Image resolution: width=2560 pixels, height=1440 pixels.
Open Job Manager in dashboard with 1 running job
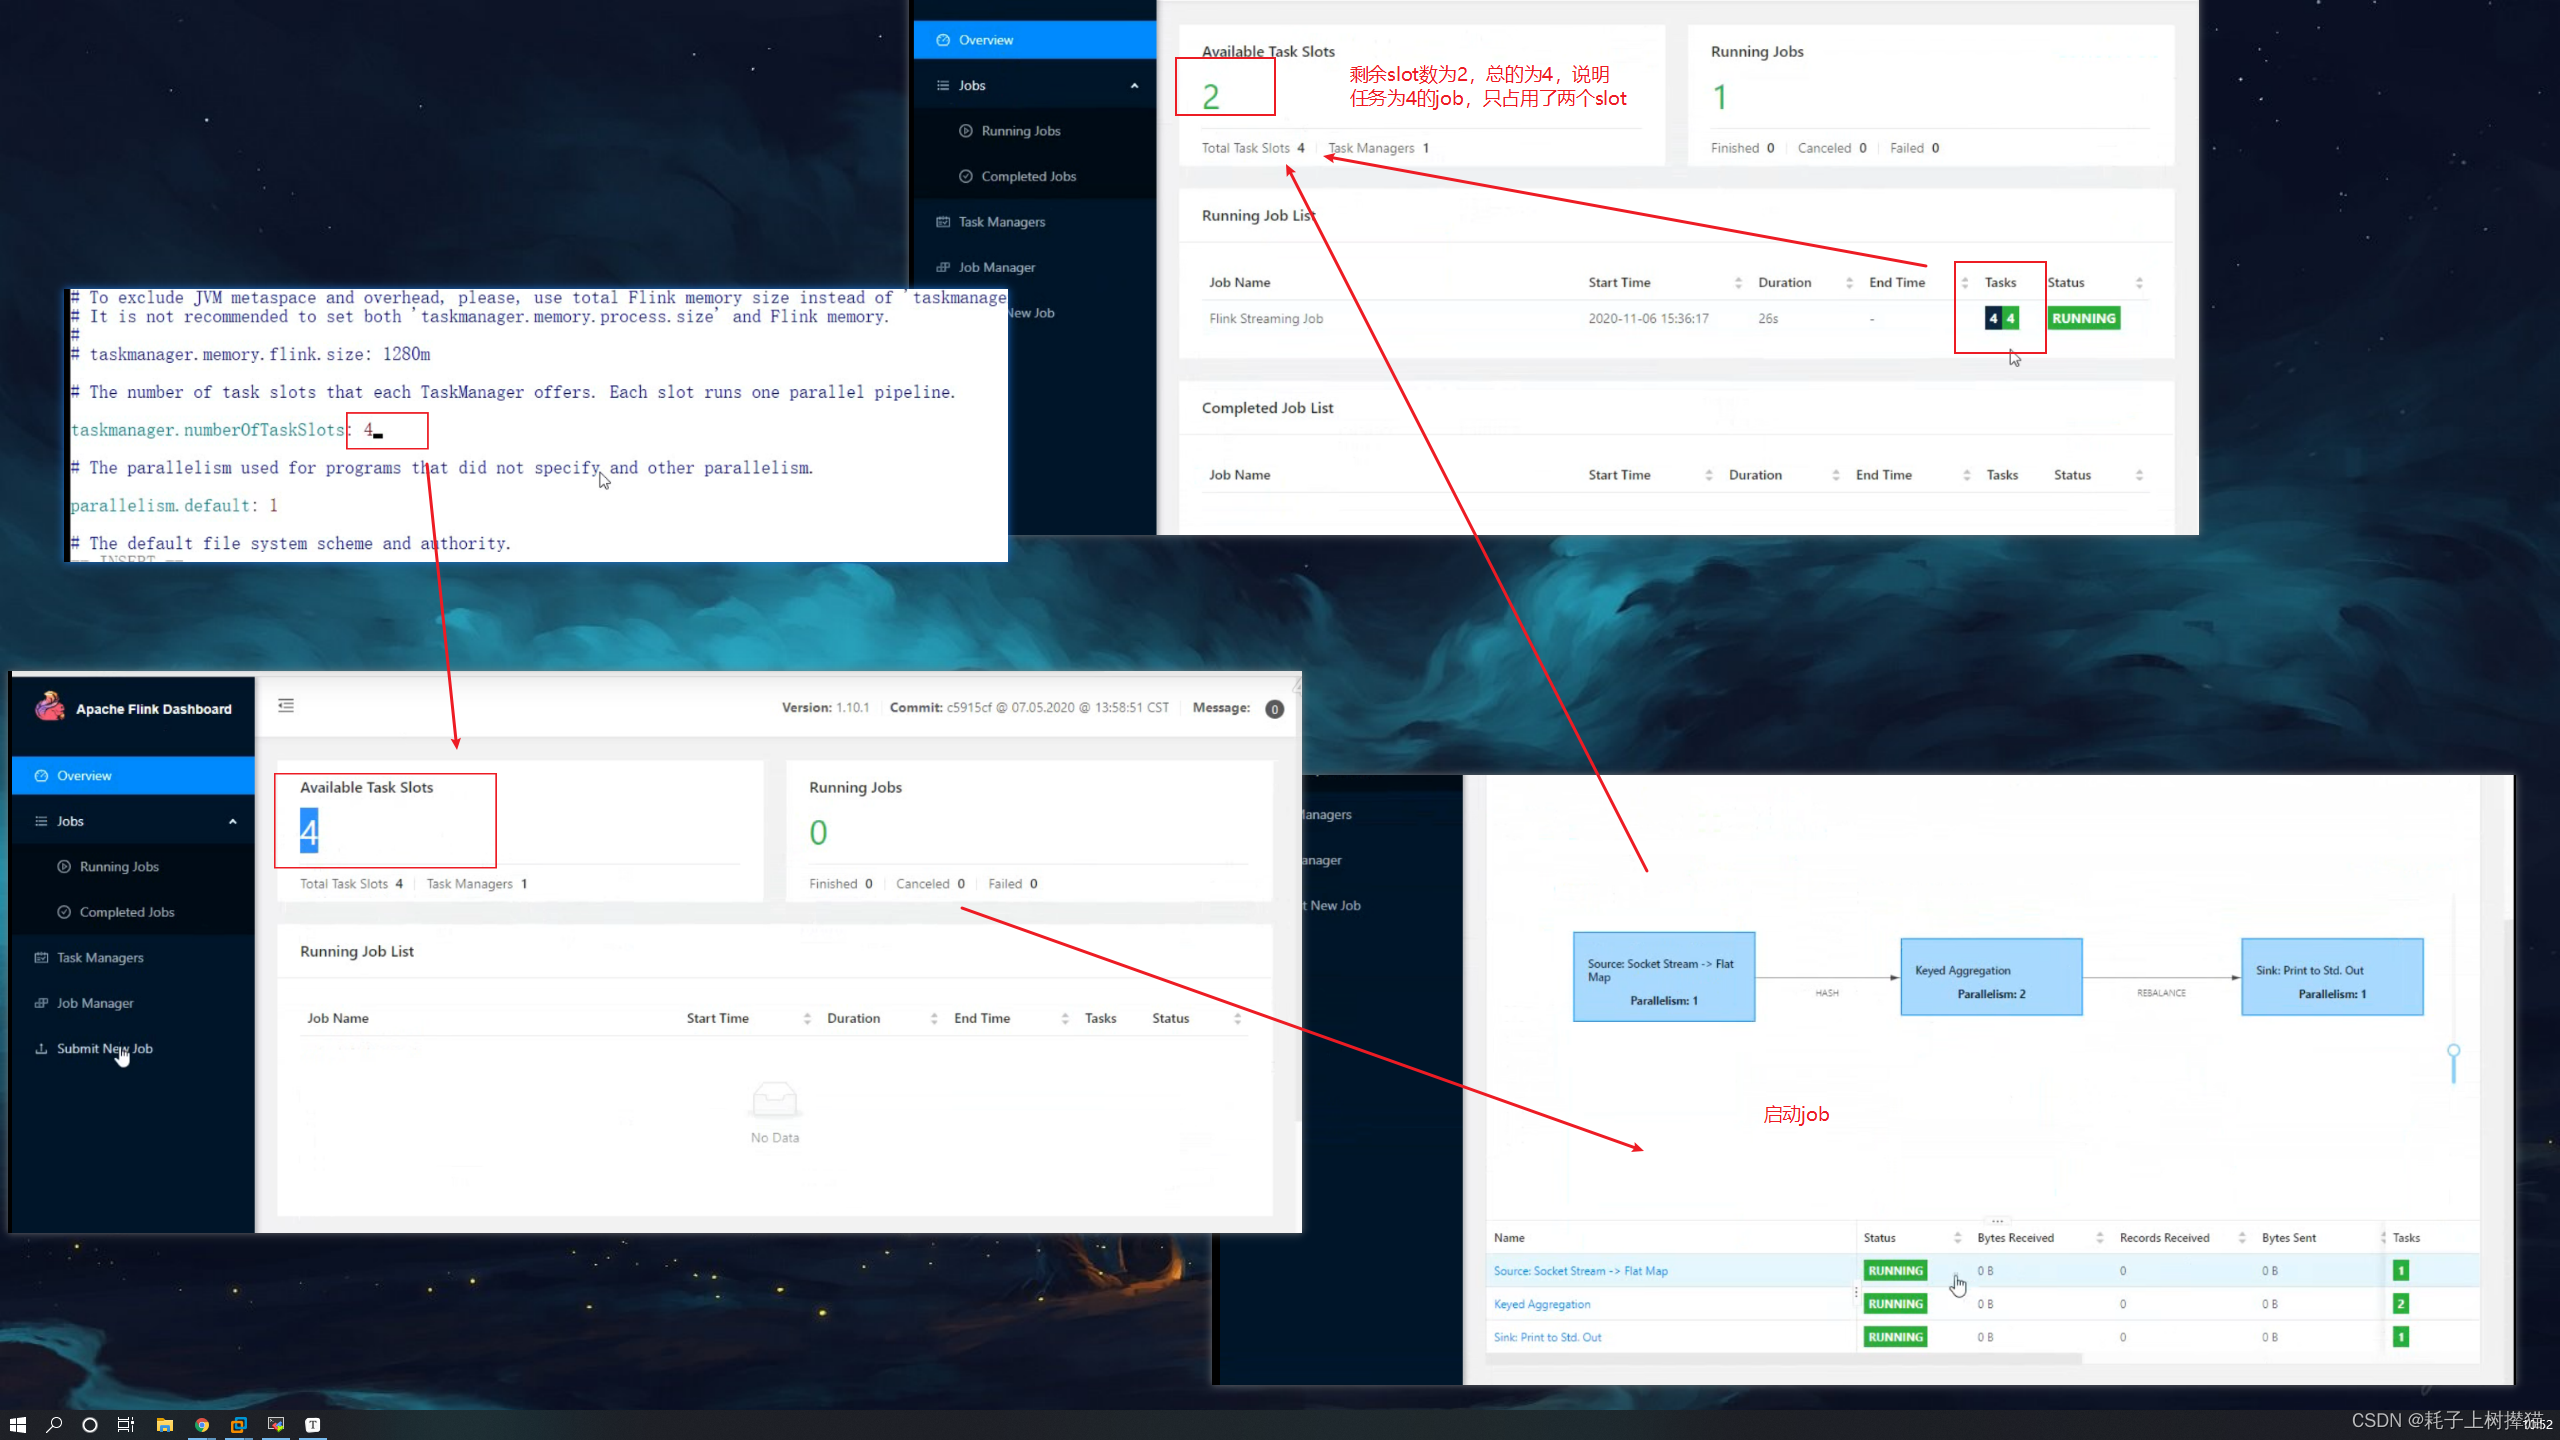click(x=997, y=267)
